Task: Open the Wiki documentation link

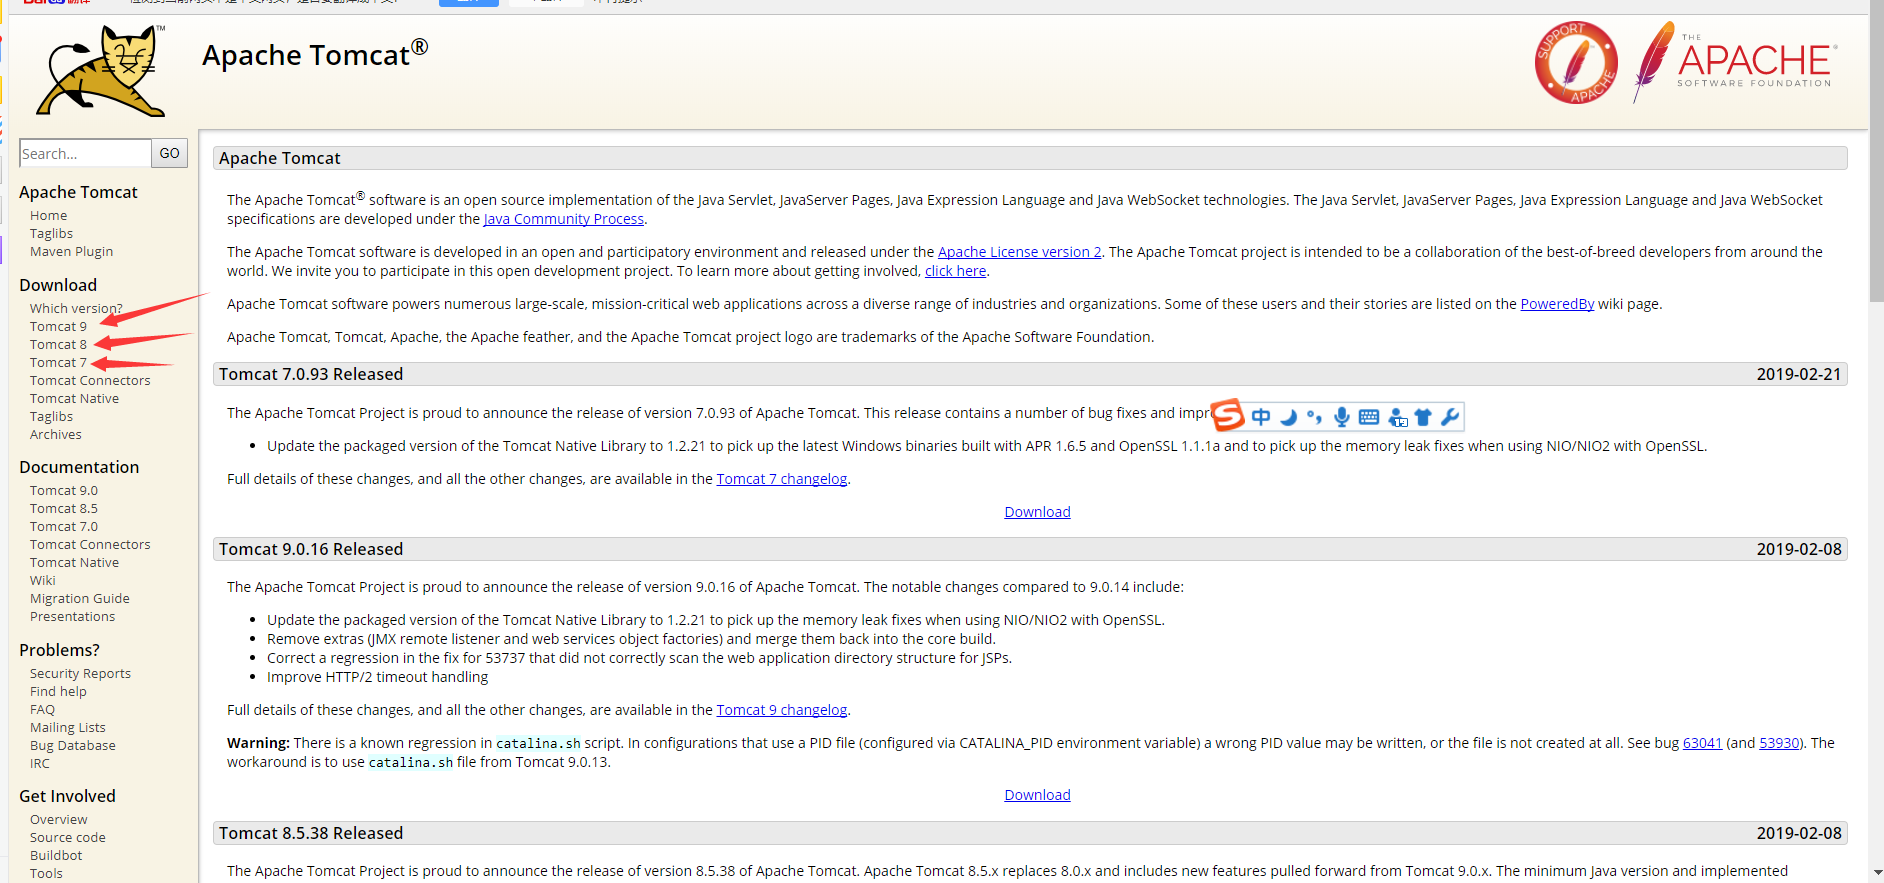Action: [43, 580]
